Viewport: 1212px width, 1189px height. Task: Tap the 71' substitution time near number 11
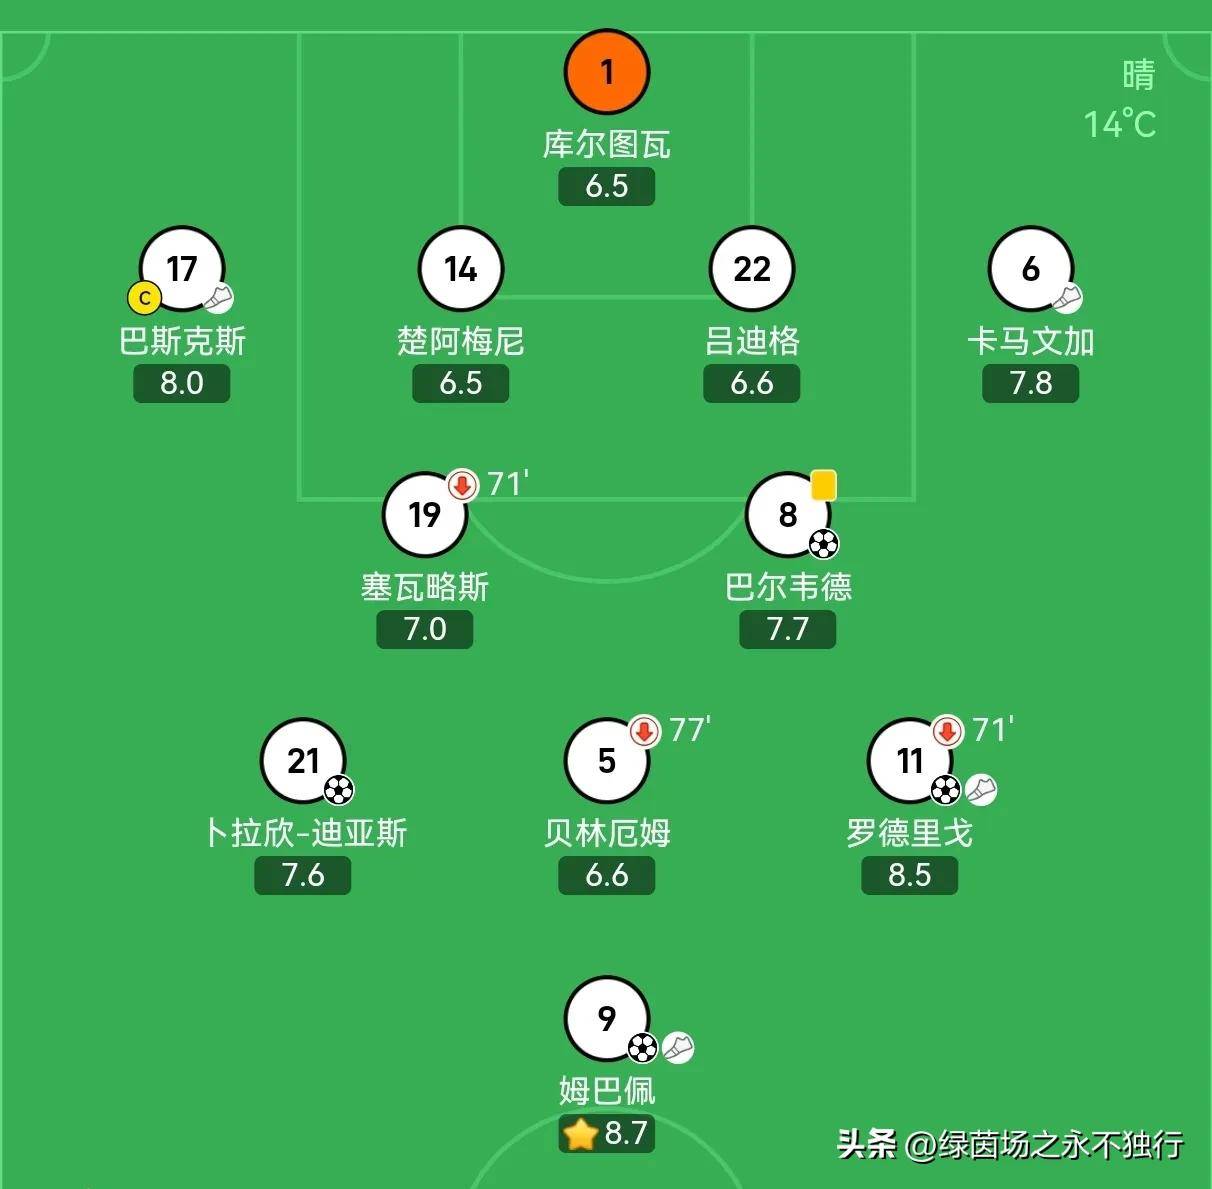[993, 730]
